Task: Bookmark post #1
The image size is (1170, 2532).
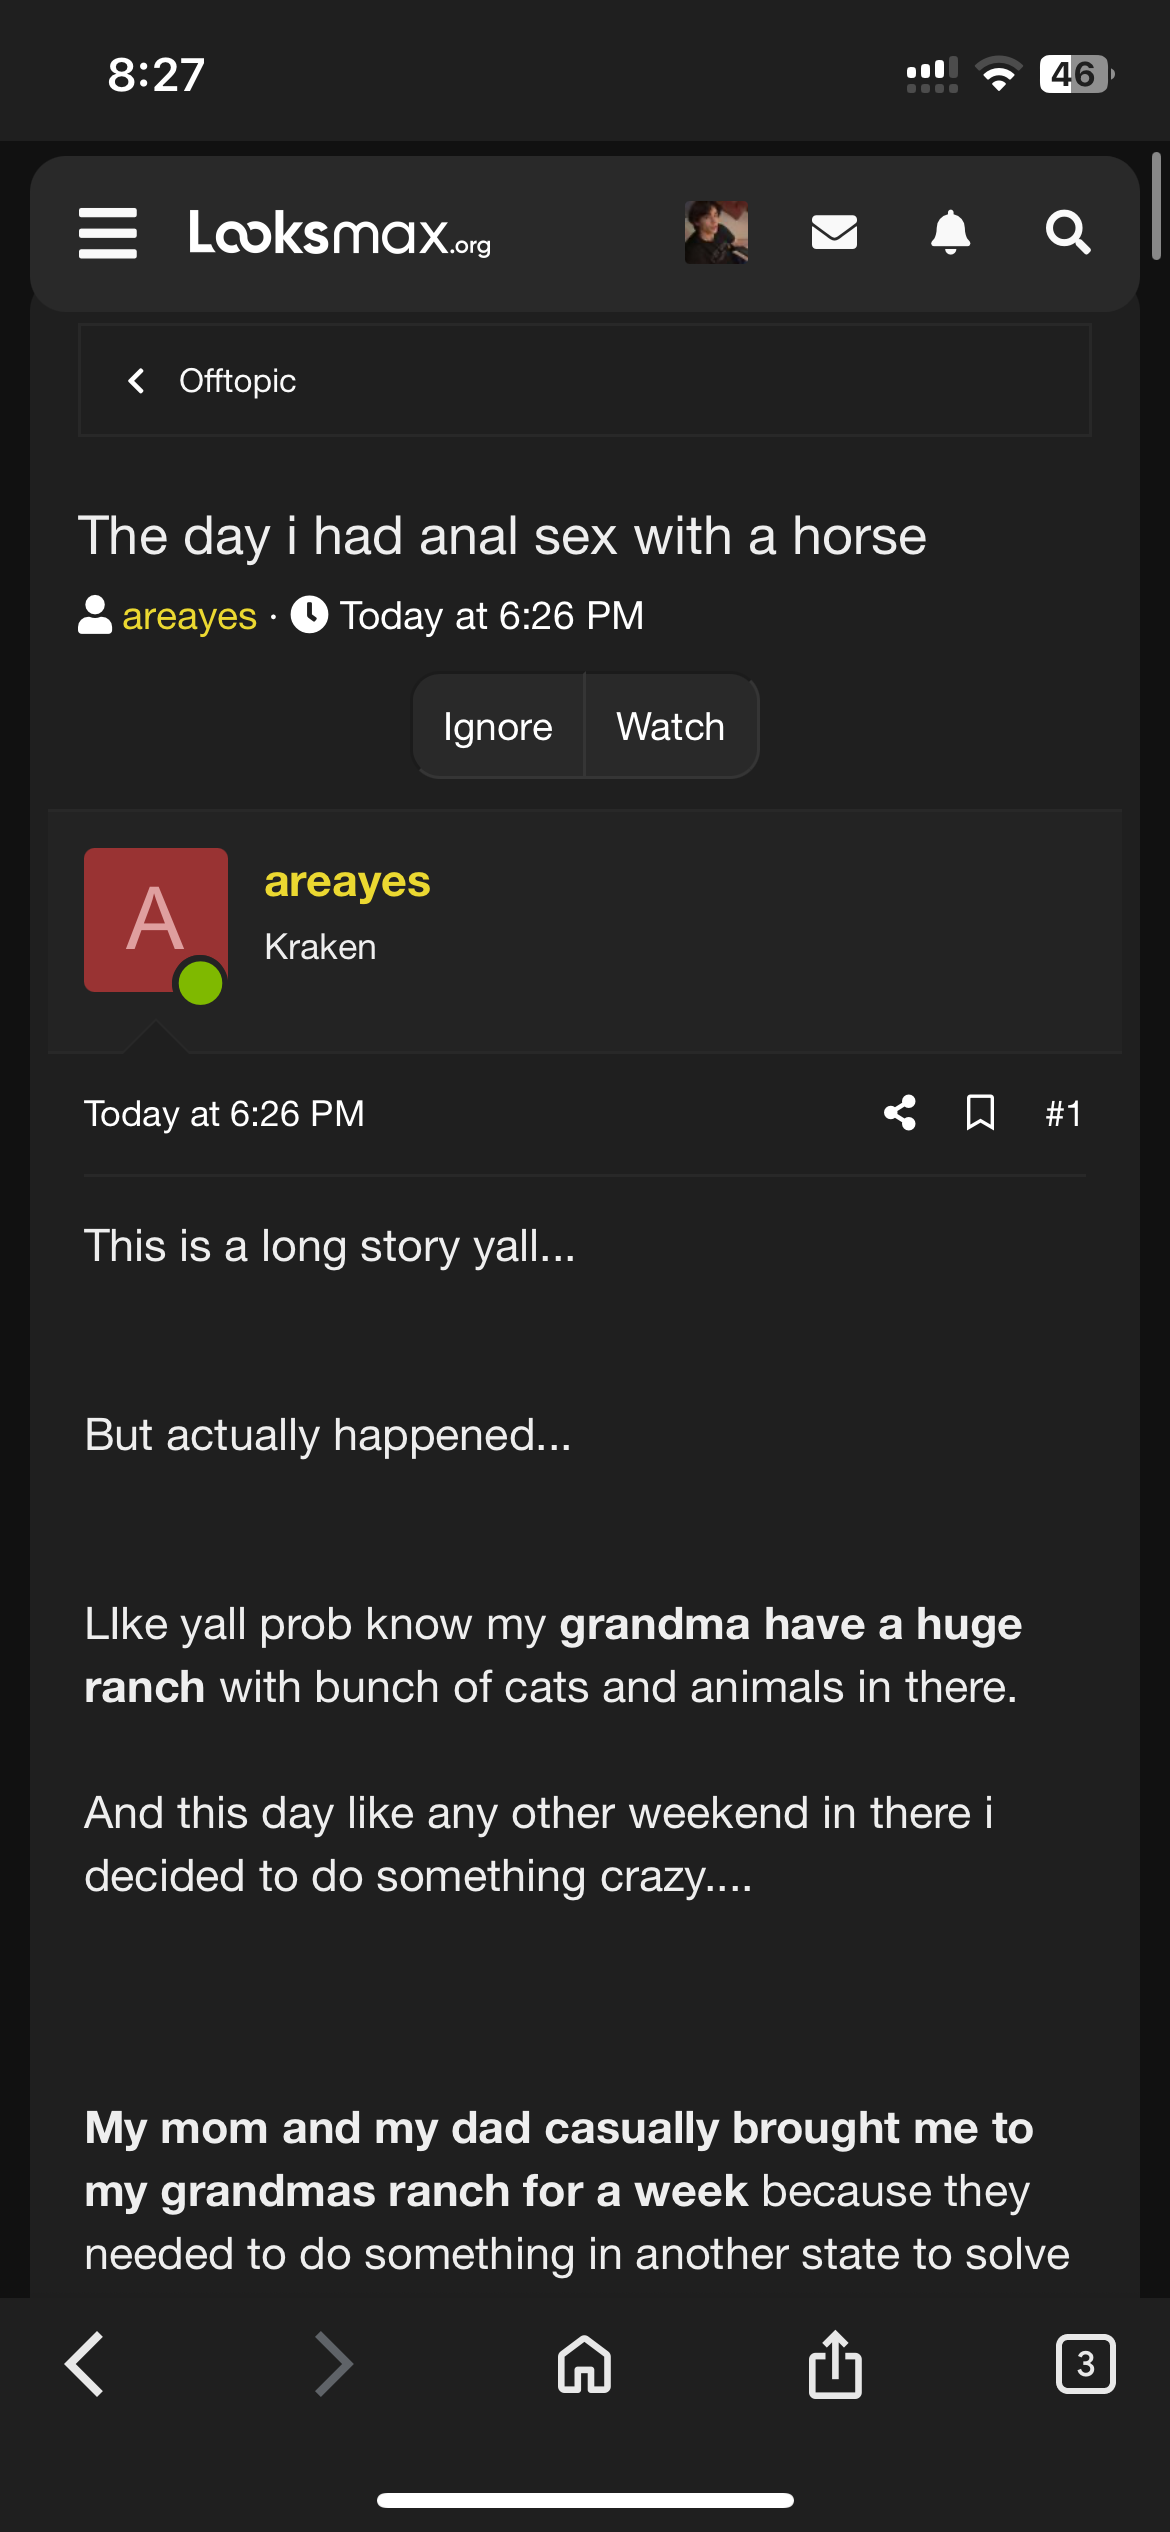Action: point(980,1113)
